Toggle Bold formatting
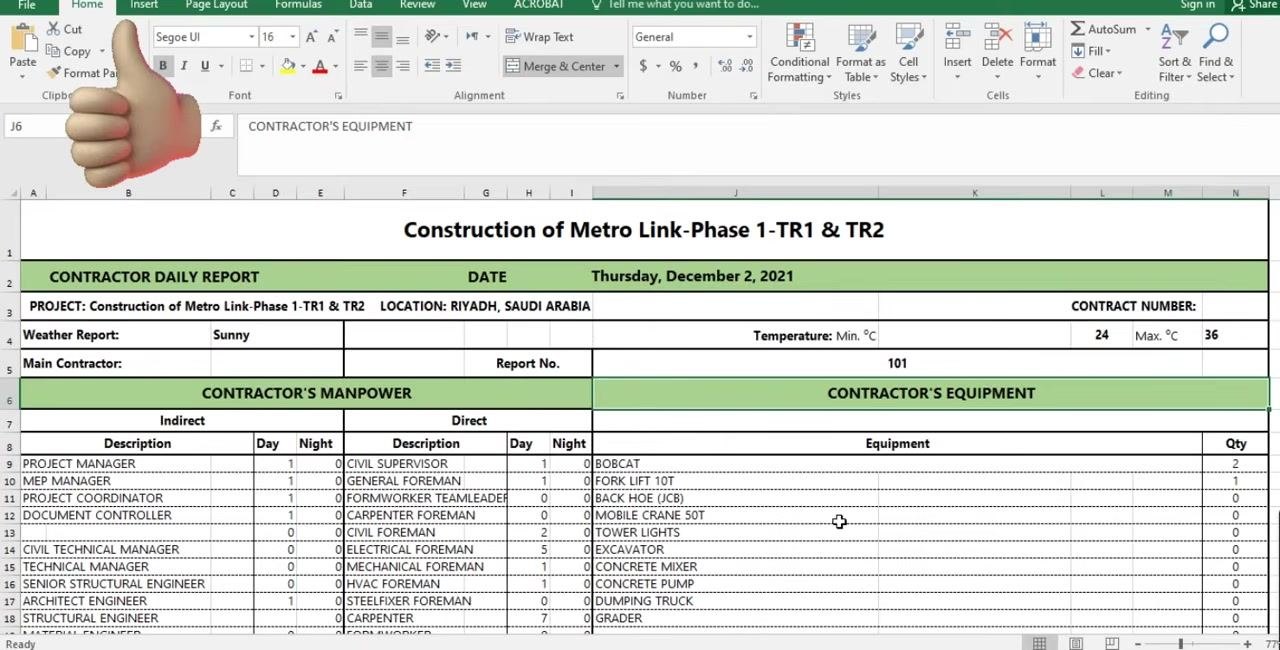1280x650 pixels. pos(162,66)
